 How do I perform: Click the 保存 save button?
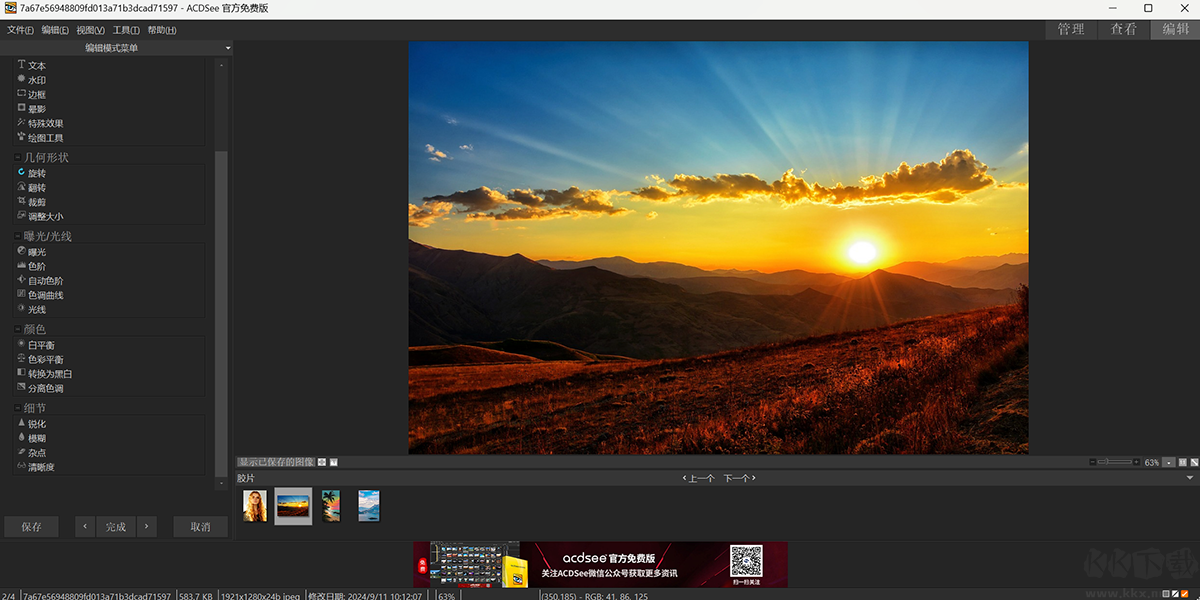tap(31, 527)
